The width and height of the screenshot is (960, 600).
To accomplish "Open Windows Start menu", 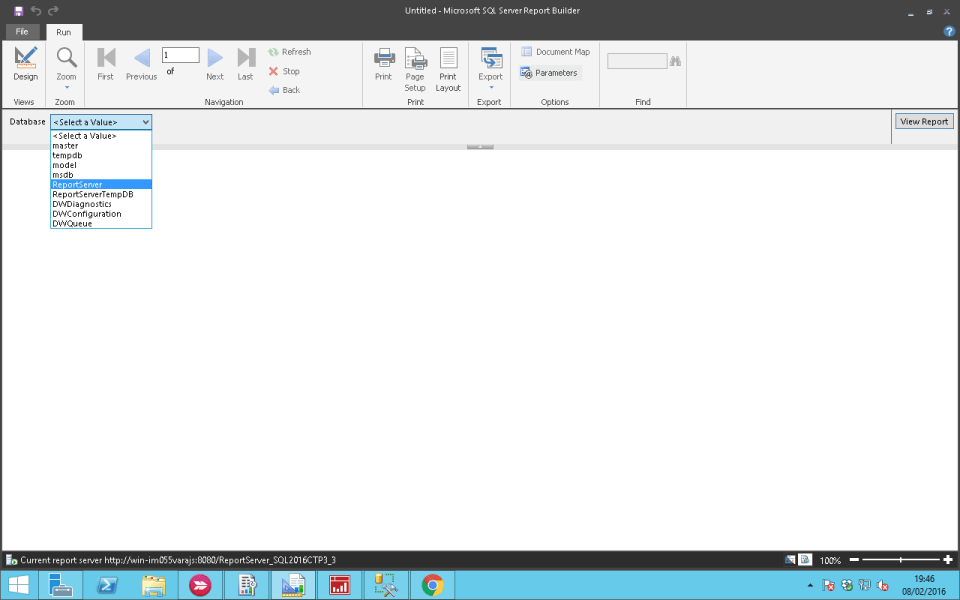I will tap(18, 585).
